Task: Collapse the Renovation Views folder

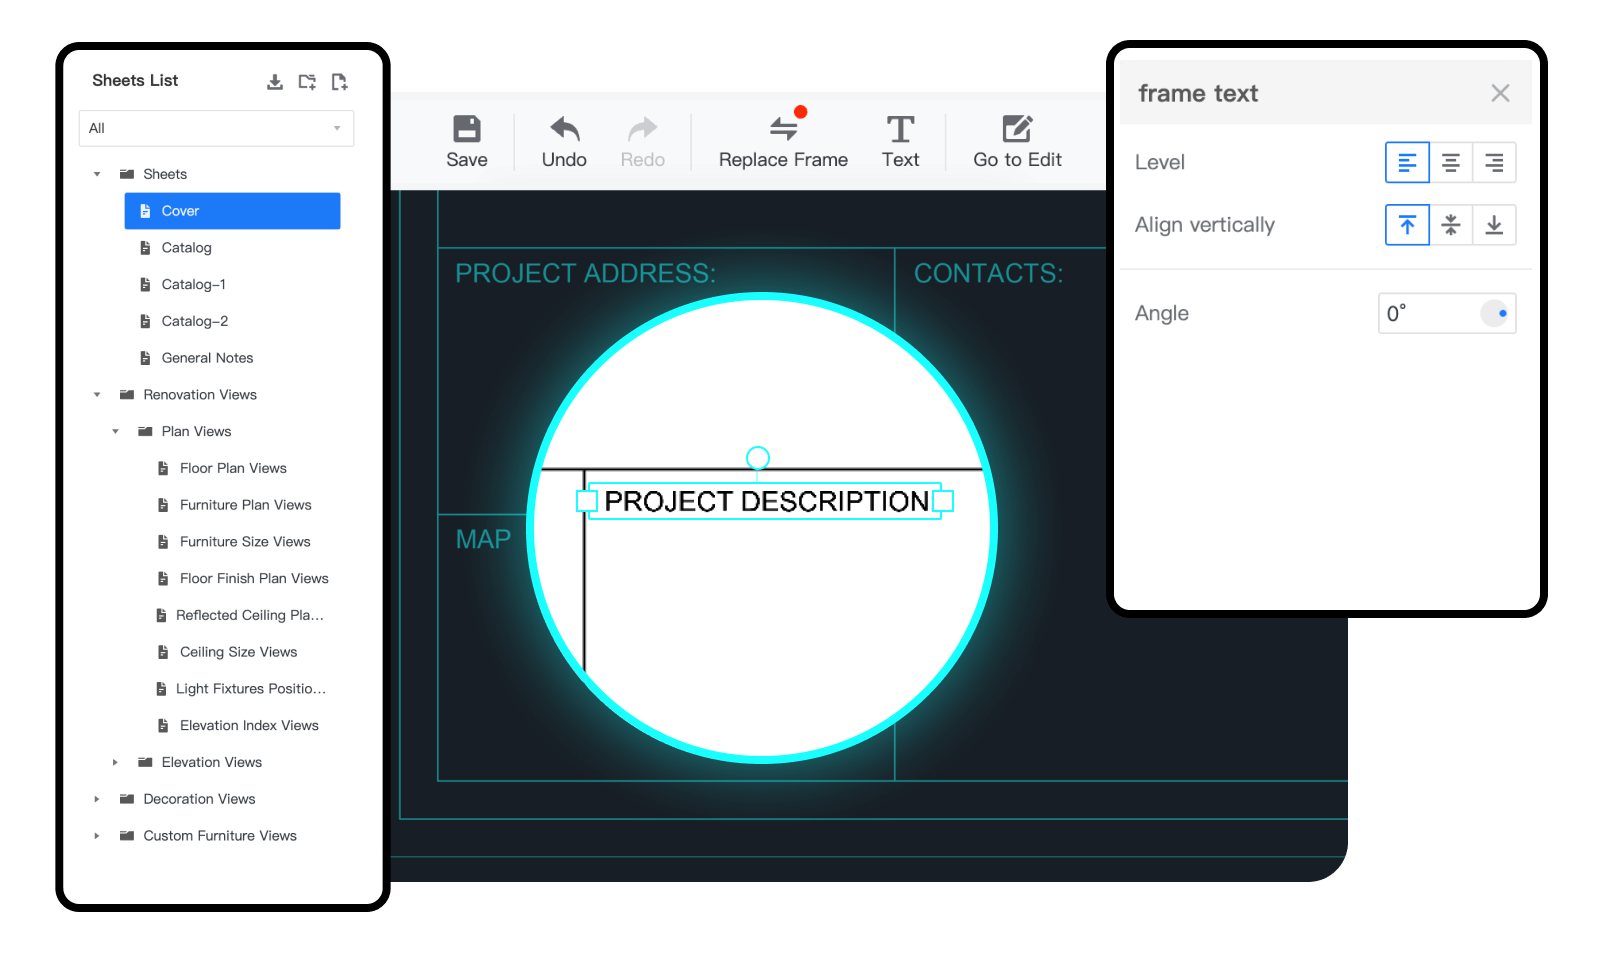Action: (x=97, y=395)
